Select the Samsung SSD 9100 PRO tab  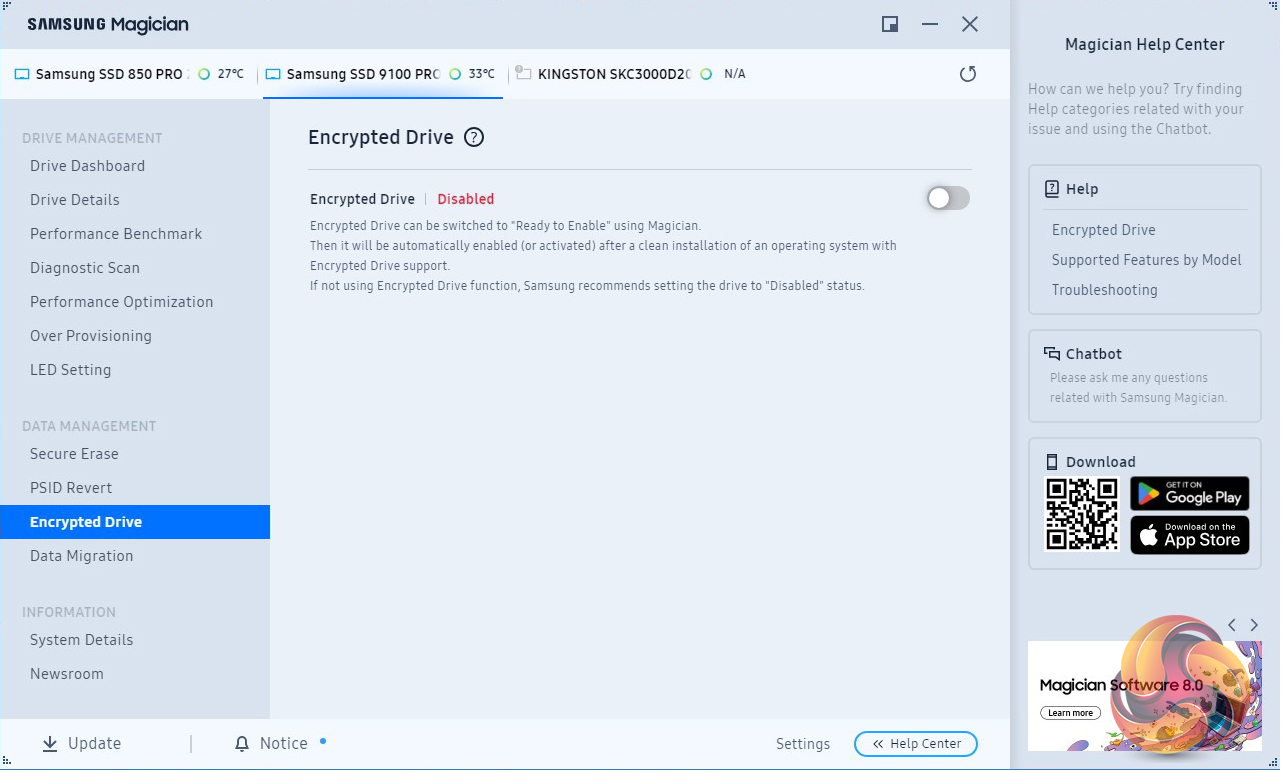click(x=383, y=74)
